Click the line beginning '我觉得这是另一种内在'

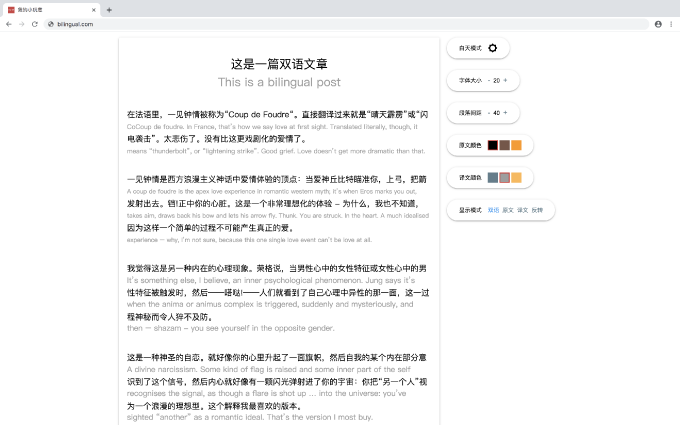point(277,268)
